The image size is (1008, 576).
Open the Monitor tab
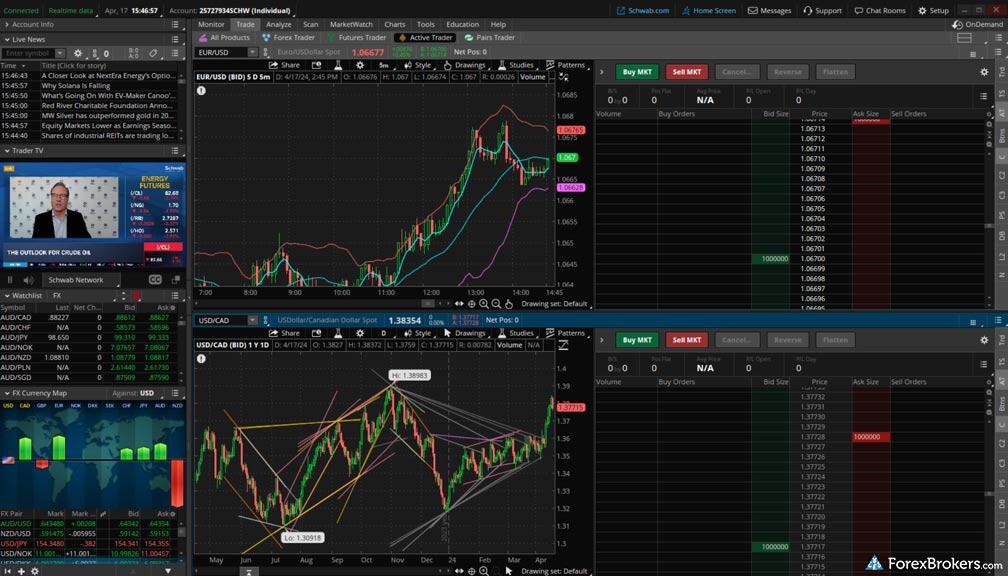coord(211,24)
